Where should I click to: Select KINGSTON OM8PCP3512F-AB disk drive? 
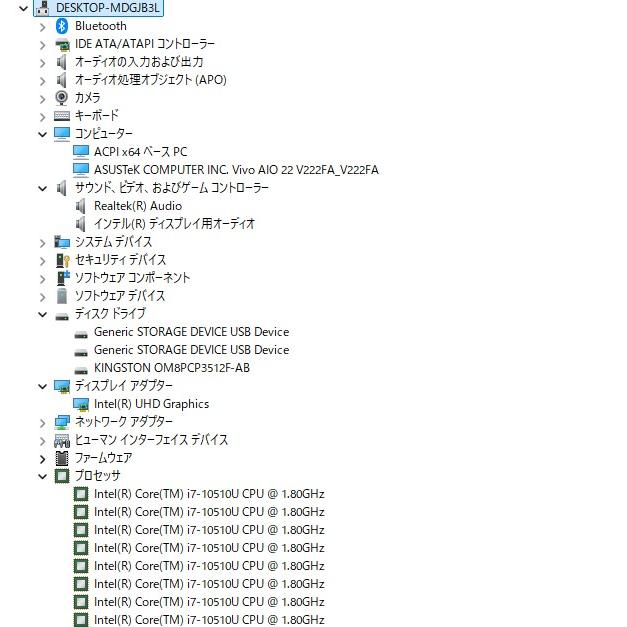point(172,368)
